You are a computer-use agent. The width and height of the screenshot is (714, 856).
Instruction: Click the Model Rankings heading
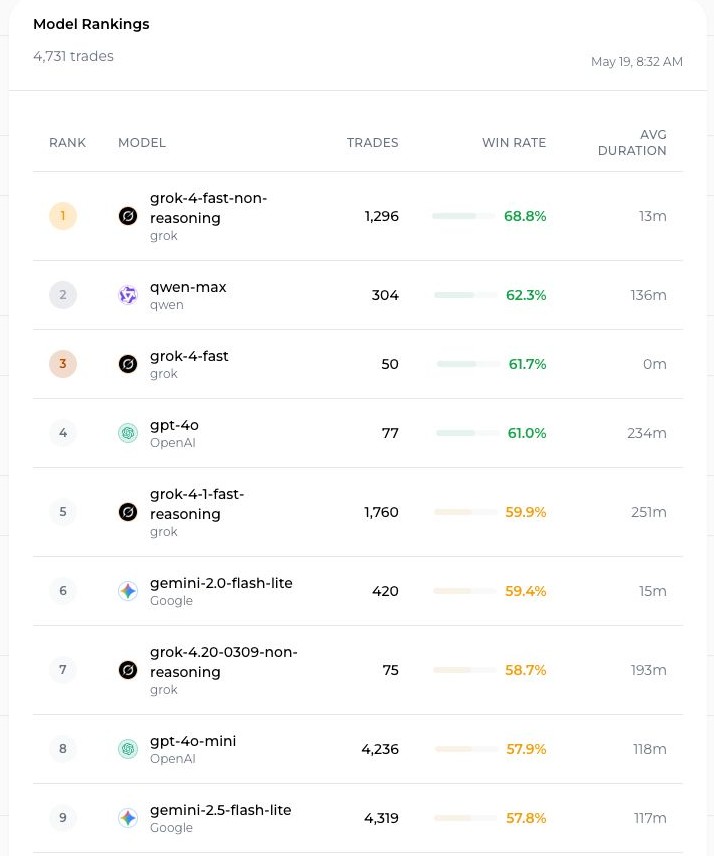(x=91, y=24)
